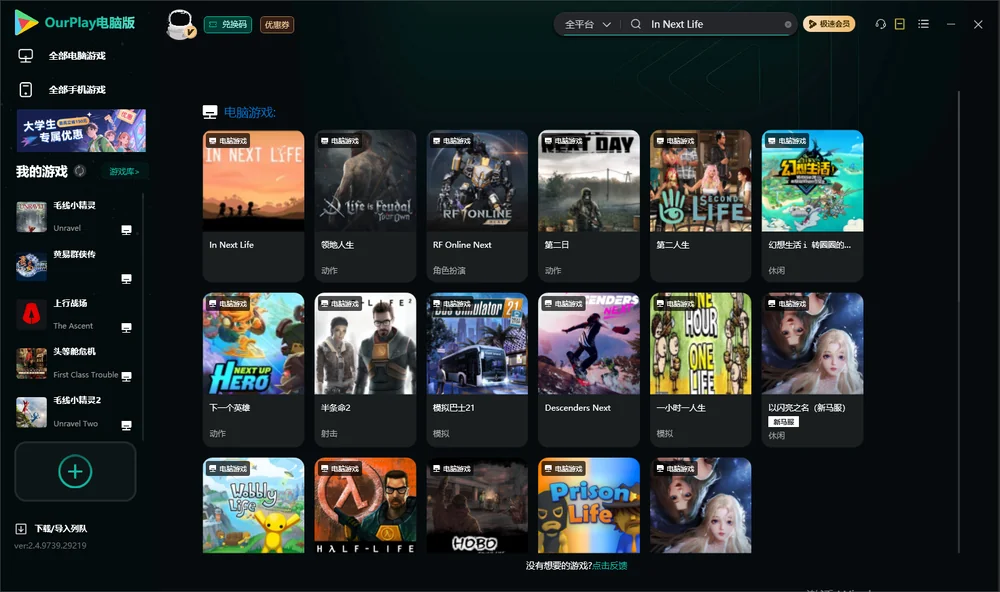Click the yellow bookmark icon in title bar
The height and width of the screenshot is (592, 1000).
(x=900, y=24)
